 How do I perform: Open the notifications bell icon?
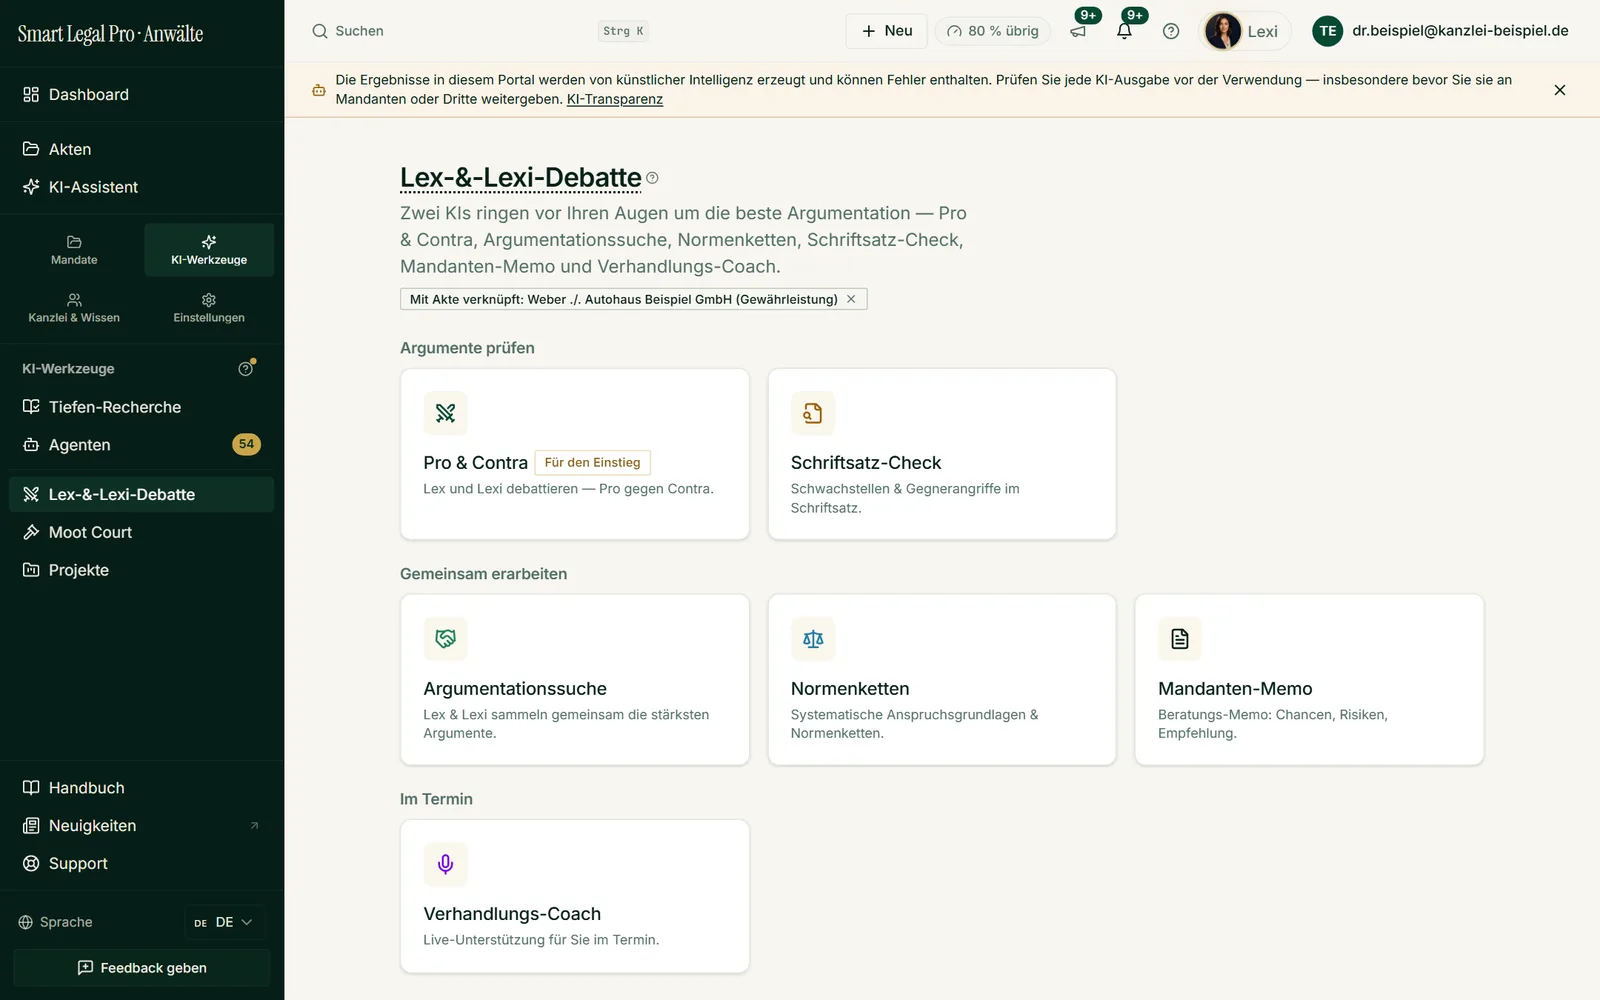point(1124,31)
